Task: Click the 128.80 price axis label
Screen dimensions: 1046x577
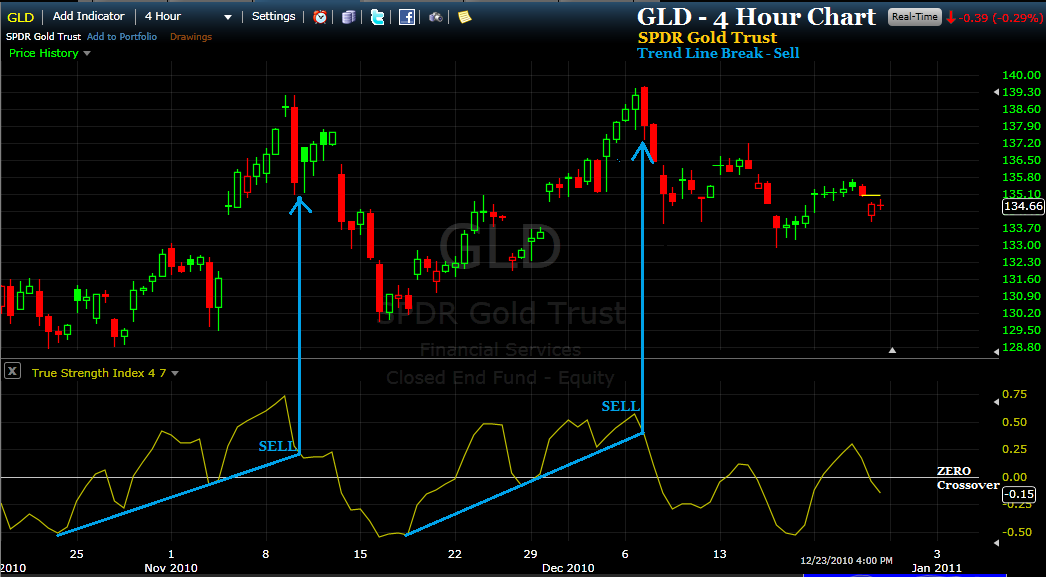Action: tap(1019, 347)
